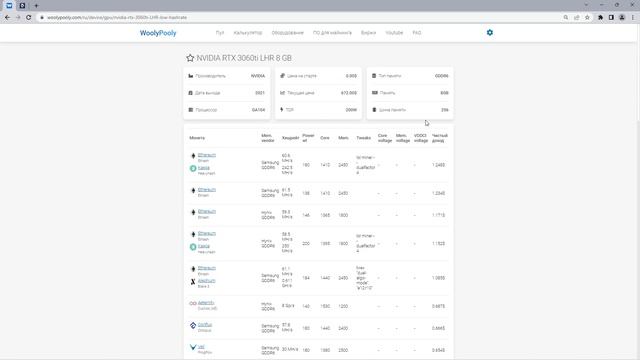The width and height of the screenshot is (640, 360).
Task: Open the Kaspa link in the 242.5 MH/s row
Action: pos(204,168)
